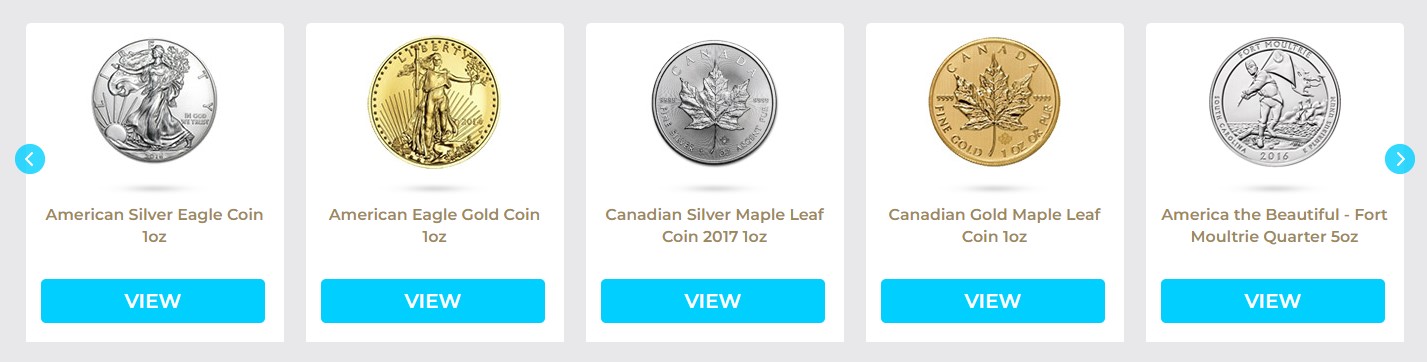Click VIEW under American Eagle Gold Coin
This screenshot has width=1427, height=362.
coord(433,301)
